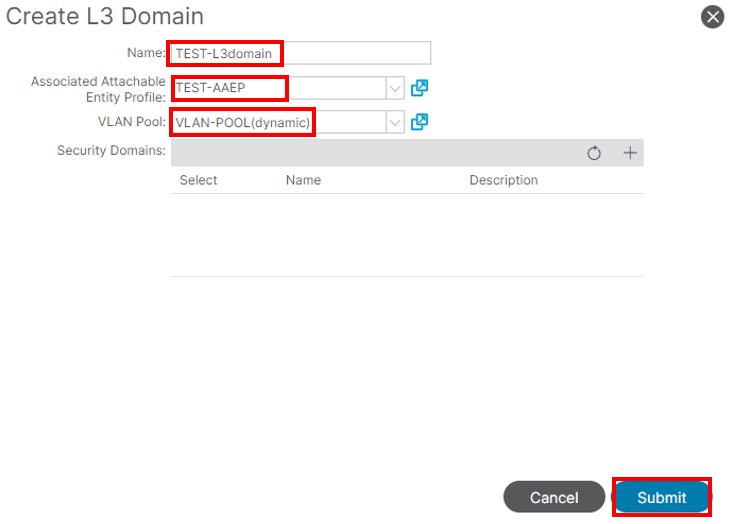This screenshot has height=524, width=739.
Task: Open the popup icon beside Attachable Entity Profile
Action: (x=419, y=88)
